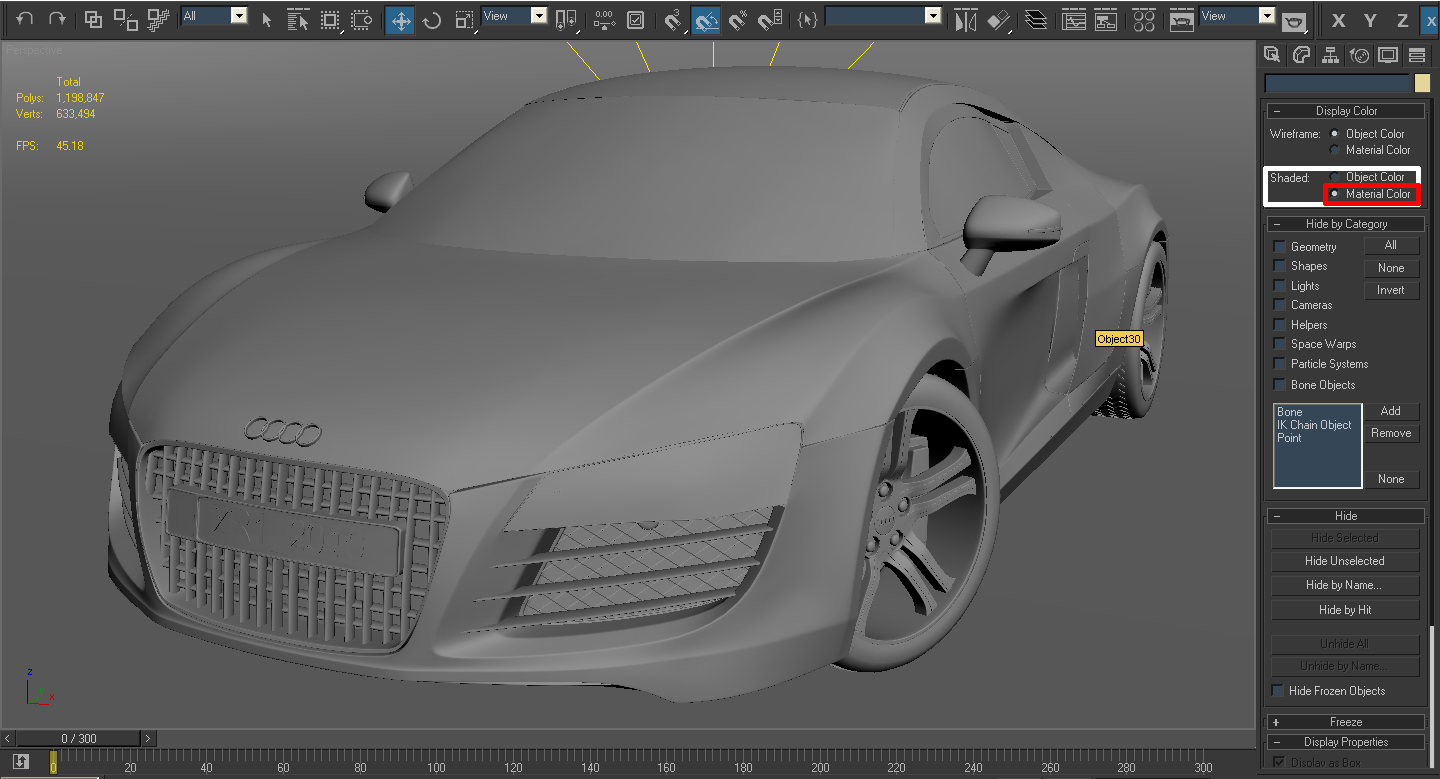This screenshot has width=1440, height=779.
Task: Check the Bone Objects checkbox
Action: (1279, 385)
